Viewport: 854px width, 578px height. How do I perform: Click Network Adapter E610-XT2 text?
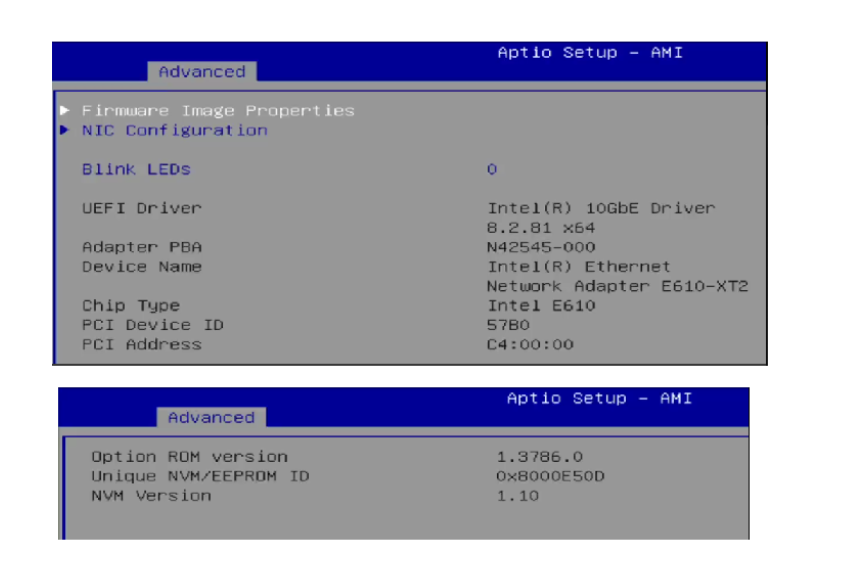coord(617,286)
